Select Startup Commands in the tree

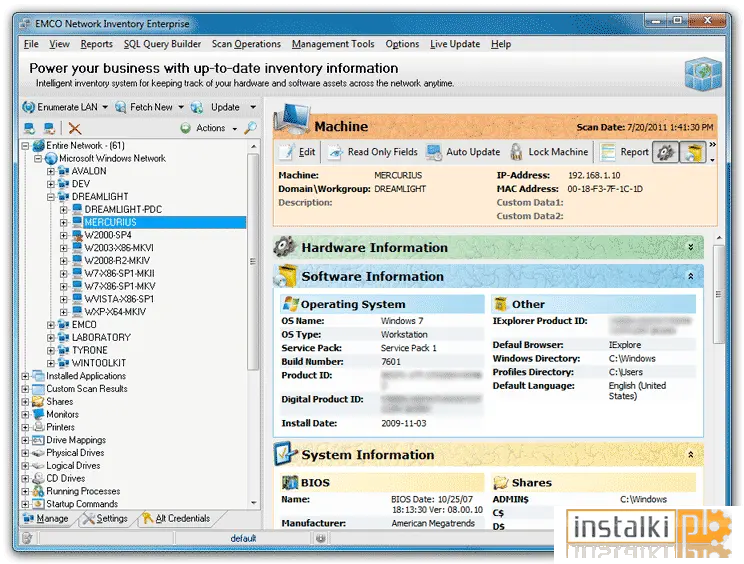(82, 504)
